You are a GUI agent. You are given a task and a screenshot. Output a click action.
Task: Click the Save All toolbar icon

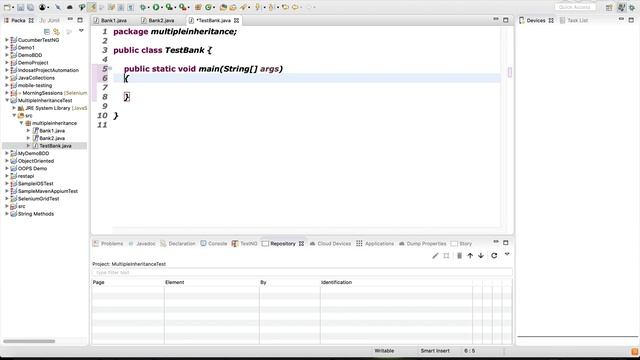30,7
